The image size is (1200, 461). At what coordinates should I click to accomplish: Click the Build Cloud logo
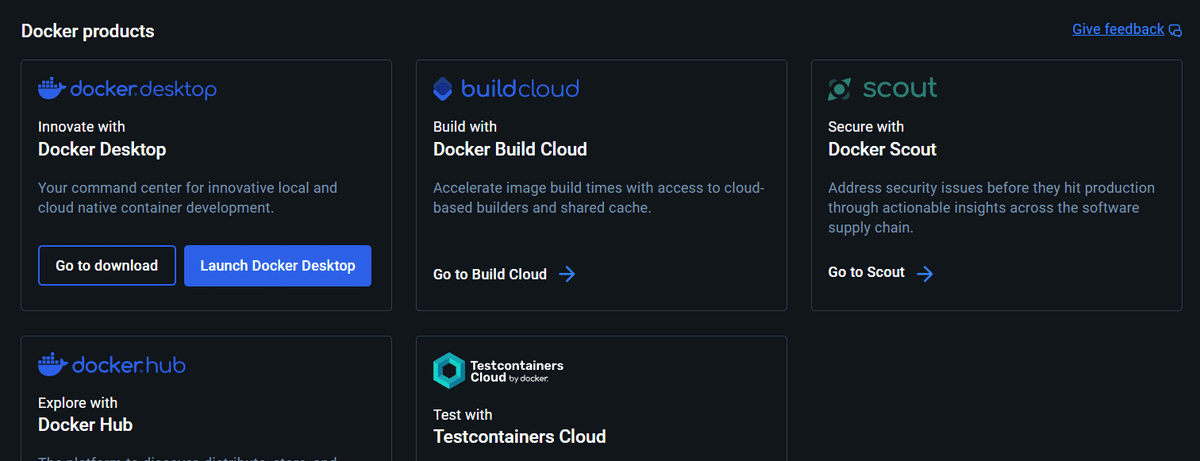click(506, 89)
